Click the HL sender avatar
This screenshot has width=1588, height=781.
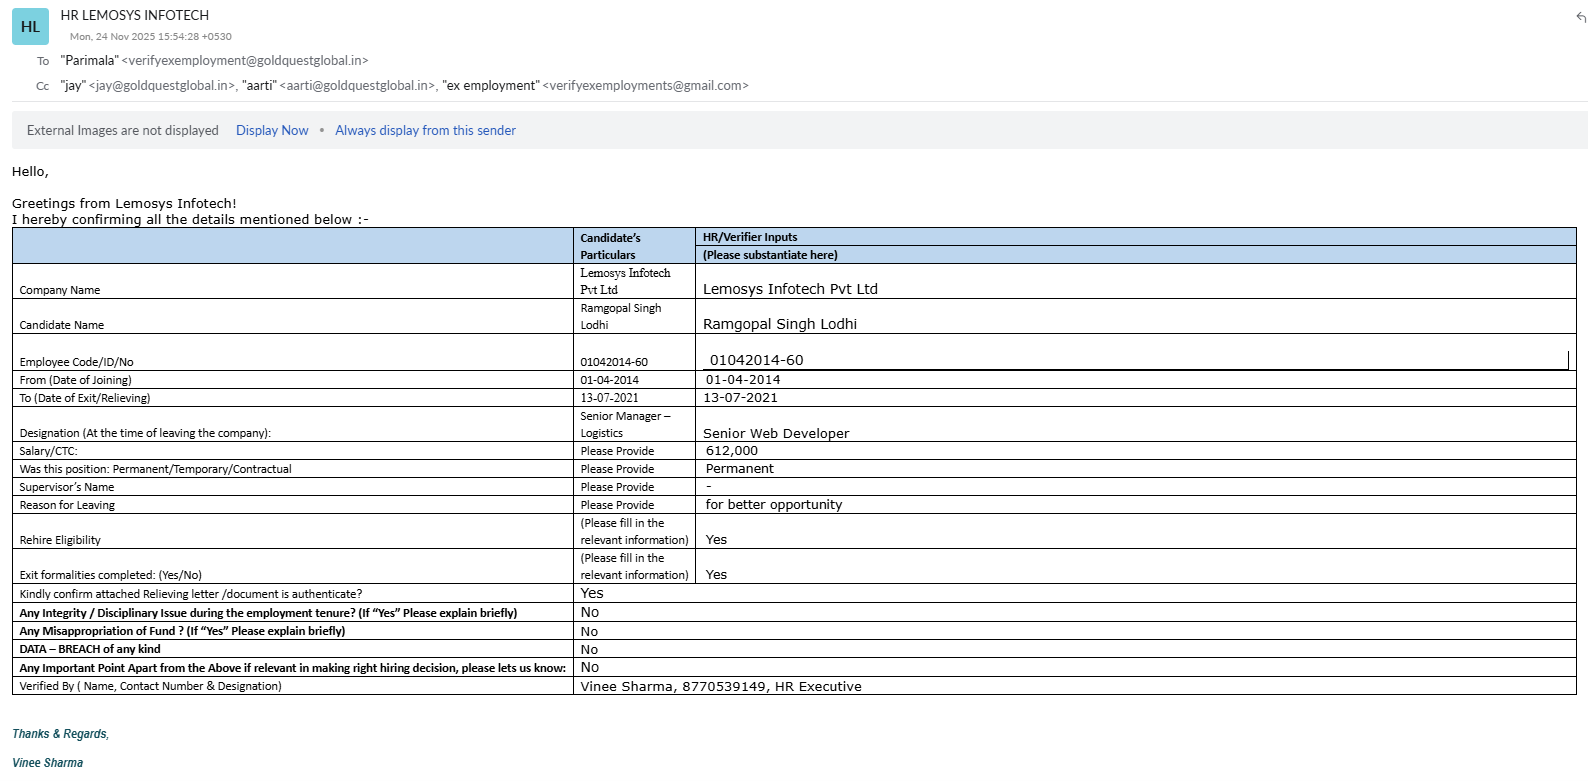[x=30, y=27]
